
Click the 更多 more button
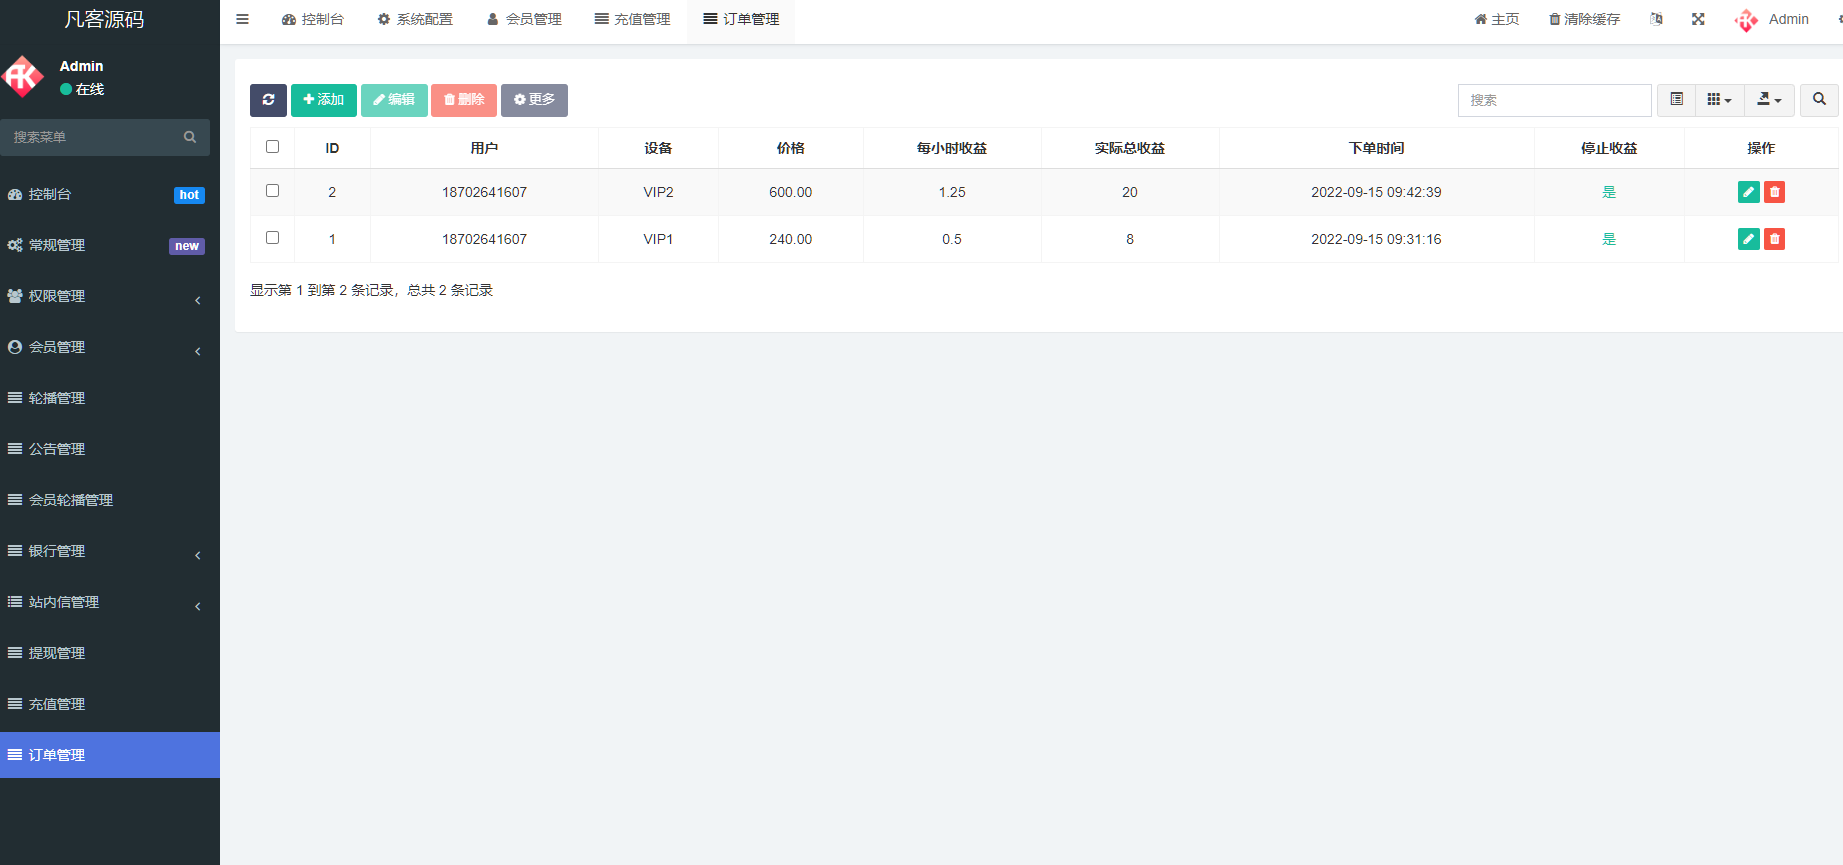click(534, 100)
